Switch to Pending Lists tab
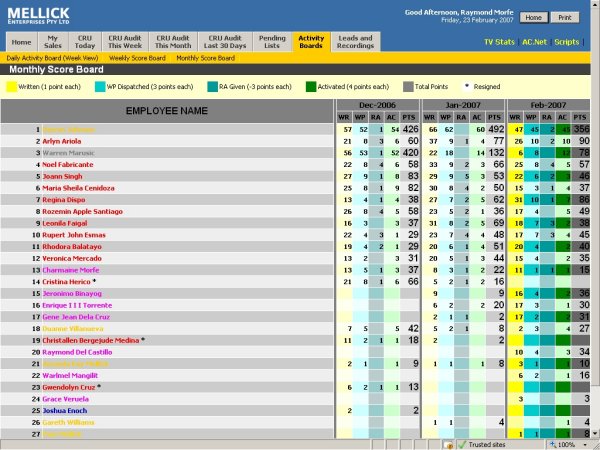Viewport: 600px width, 450px height. pos(272,42)
